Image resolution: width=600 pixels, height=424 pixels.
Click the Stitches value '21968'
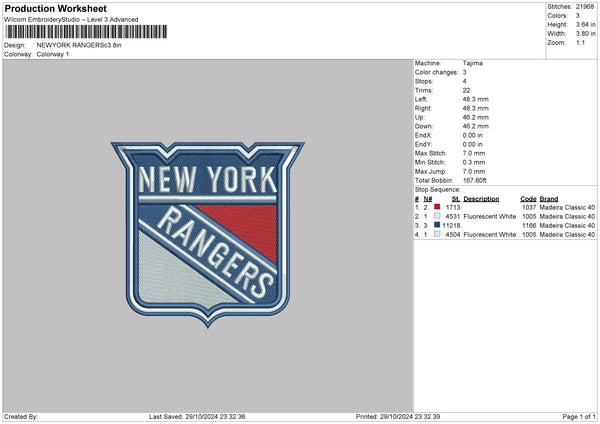coord(585,7)
